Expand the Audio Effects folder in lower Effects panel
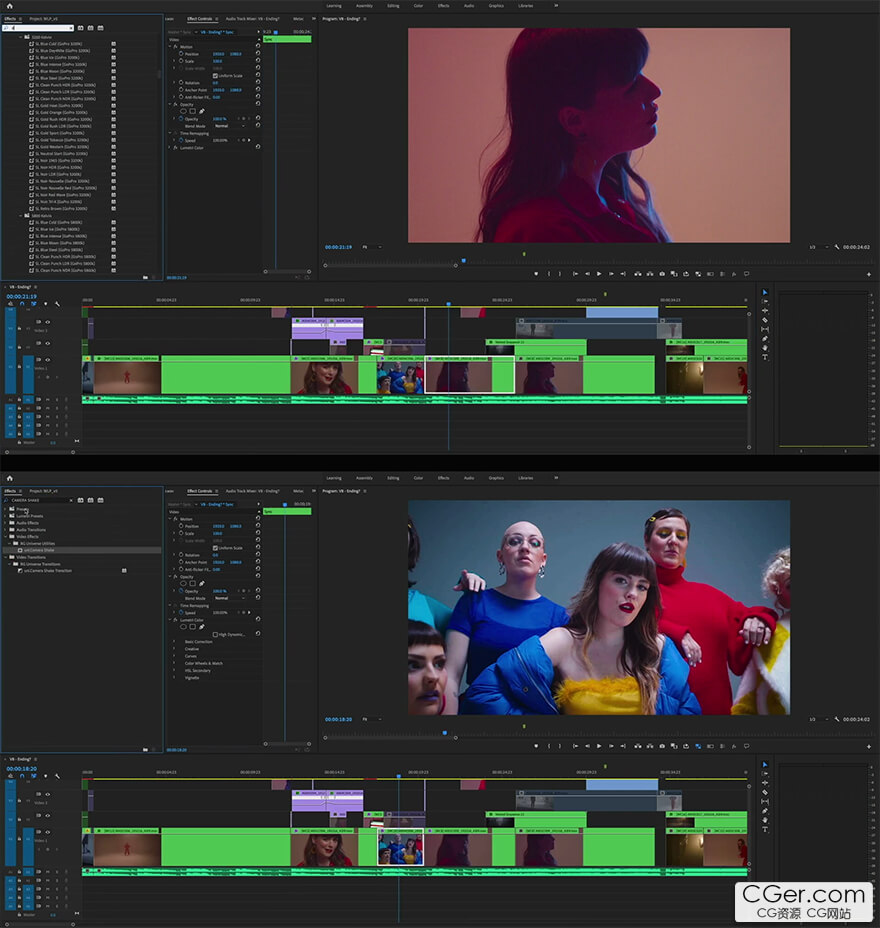 coord(5,523)
